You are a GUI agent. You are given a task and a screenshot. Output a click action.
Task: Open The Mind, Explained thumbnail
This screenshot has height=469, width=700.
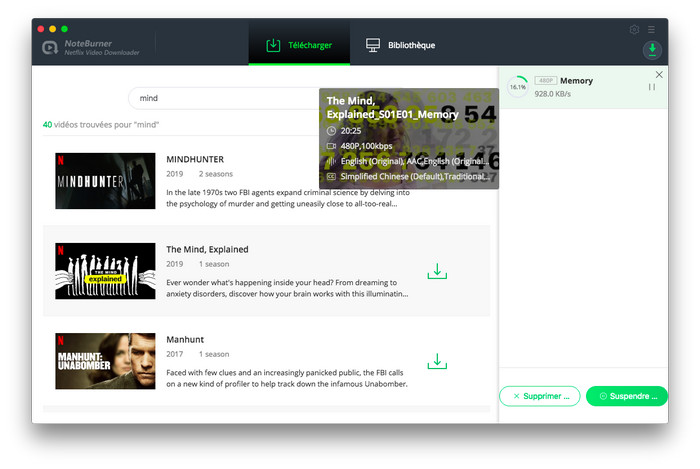[105, 271]
